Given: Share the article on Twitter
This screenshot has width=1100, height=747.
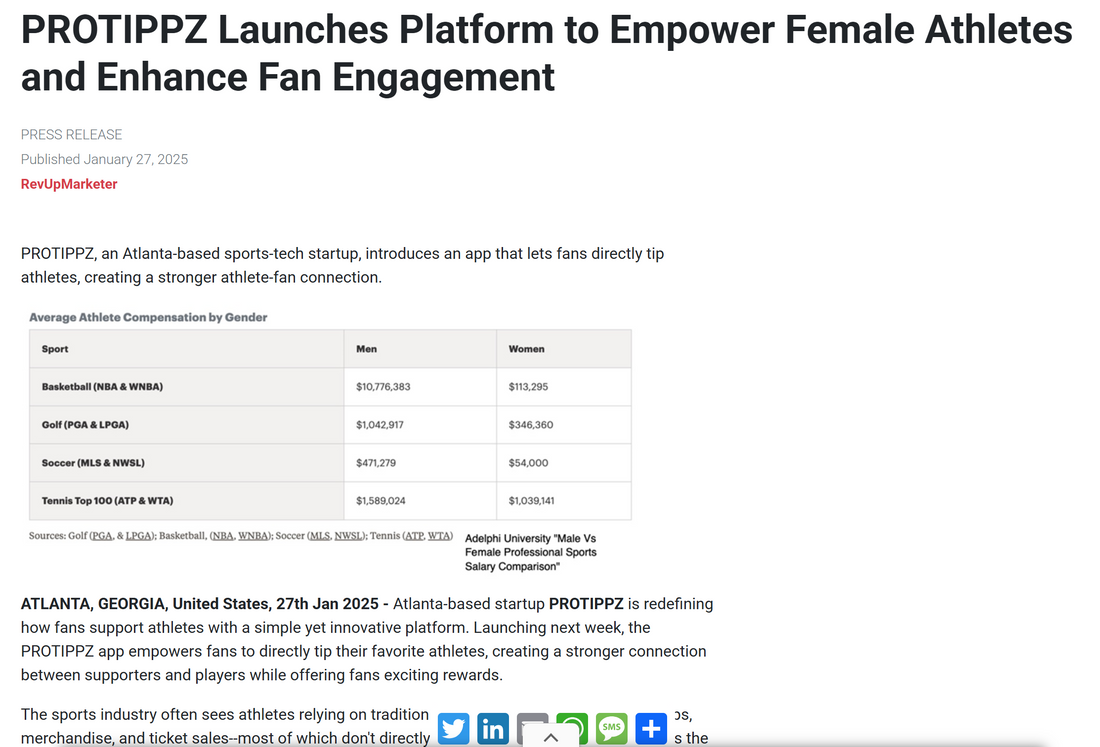Looking at the screenshot, I should 453,729.
